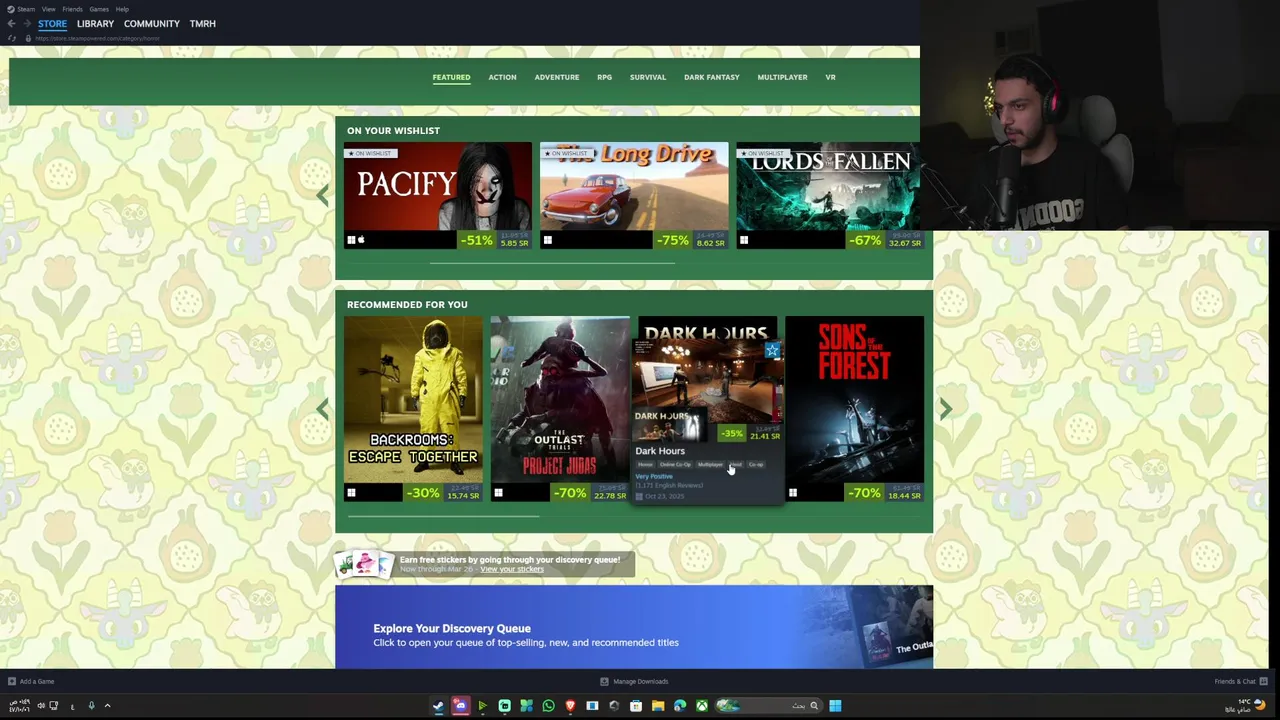Click the Friends & Chat icon
The height and width of the screenshot is (720, 1280).
[x=1264, y=681]
